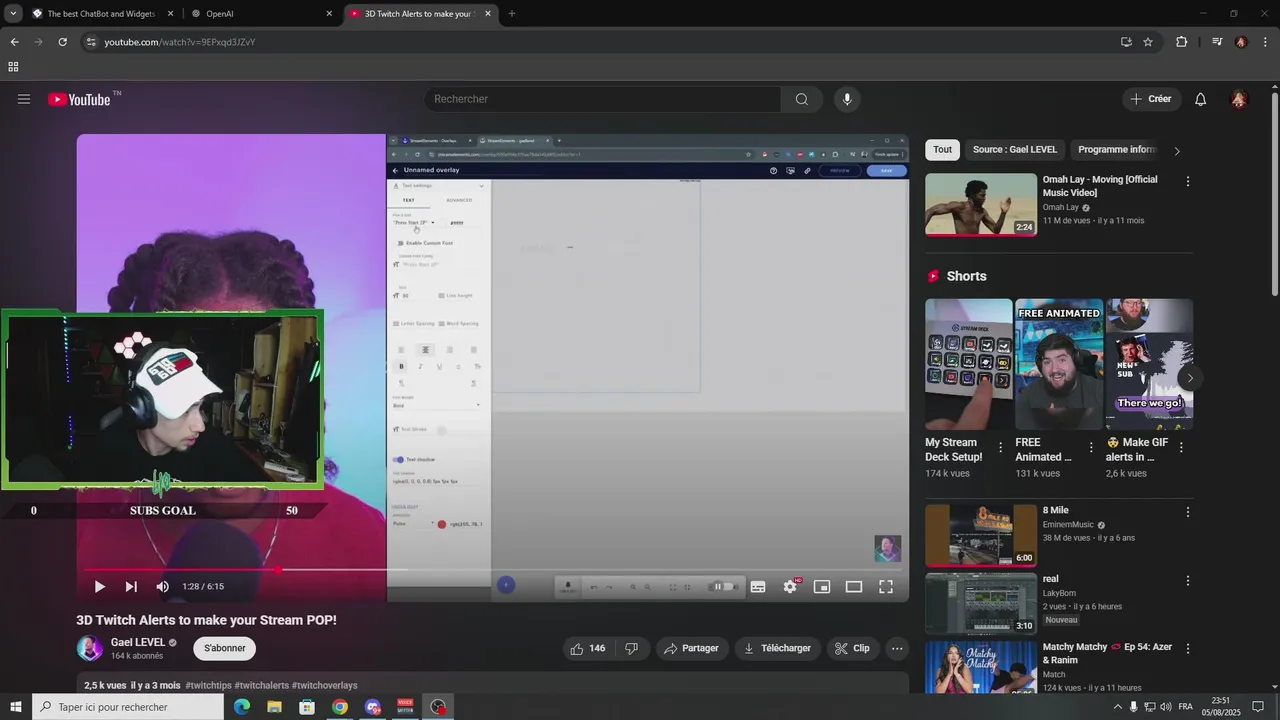Open Chrome tab search dropdown
The image size is (1280, 720).
coord(13,14)
